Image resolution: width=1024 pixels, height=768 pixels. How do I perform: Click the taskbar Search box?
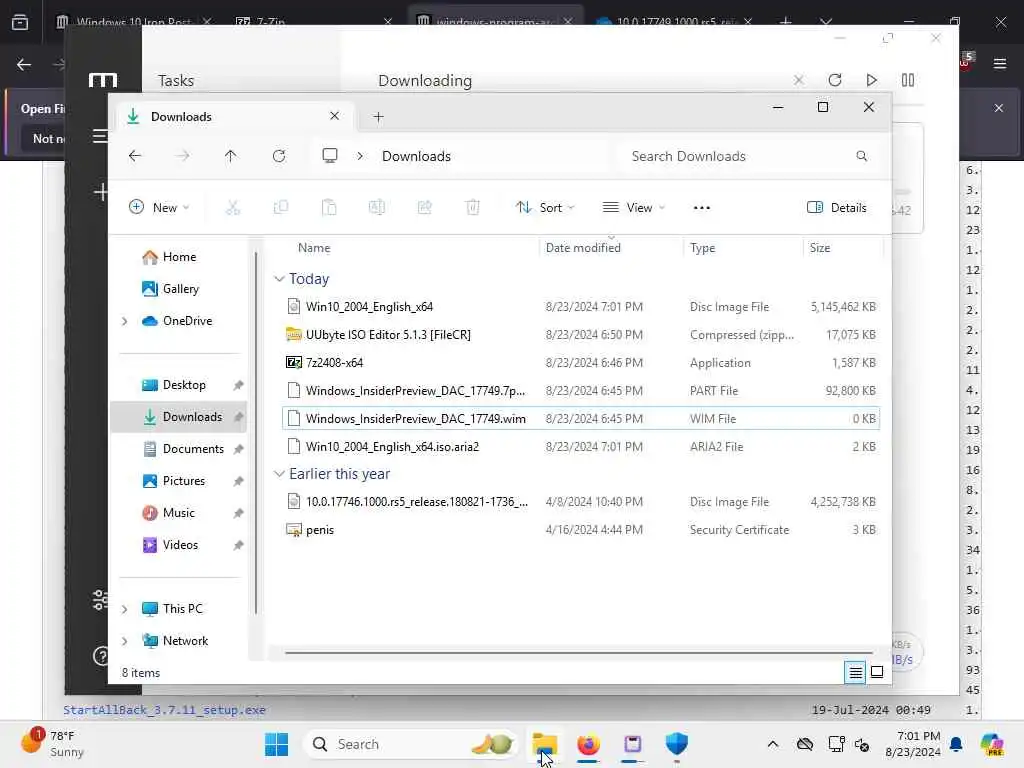(x=410, y=744)
